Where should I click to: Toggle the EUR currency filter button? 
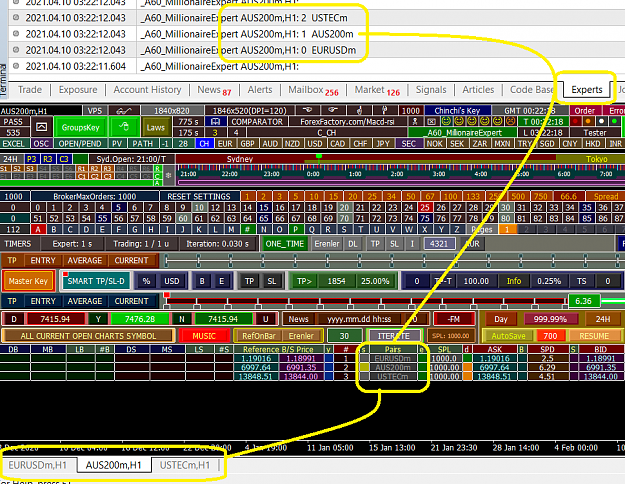coord(225,144)
